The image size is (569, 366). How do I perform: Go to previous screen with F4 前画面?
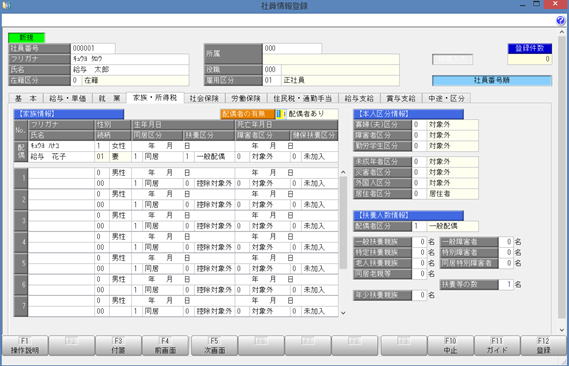click(165, 345)
